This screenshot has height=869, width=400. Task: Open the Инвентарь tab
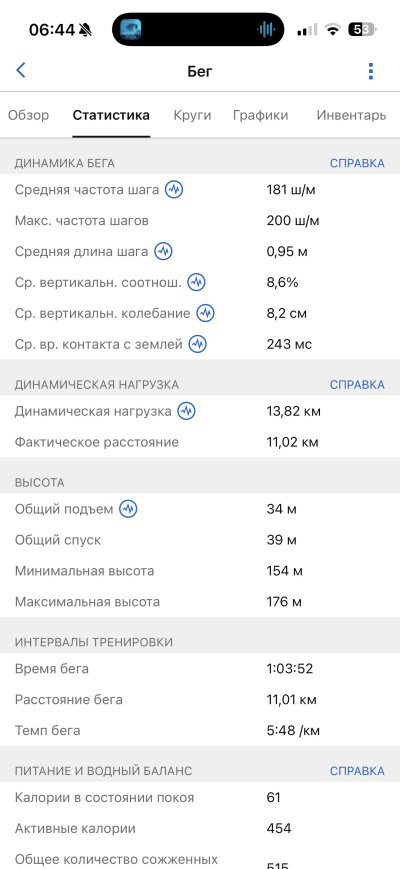[351, 115]
